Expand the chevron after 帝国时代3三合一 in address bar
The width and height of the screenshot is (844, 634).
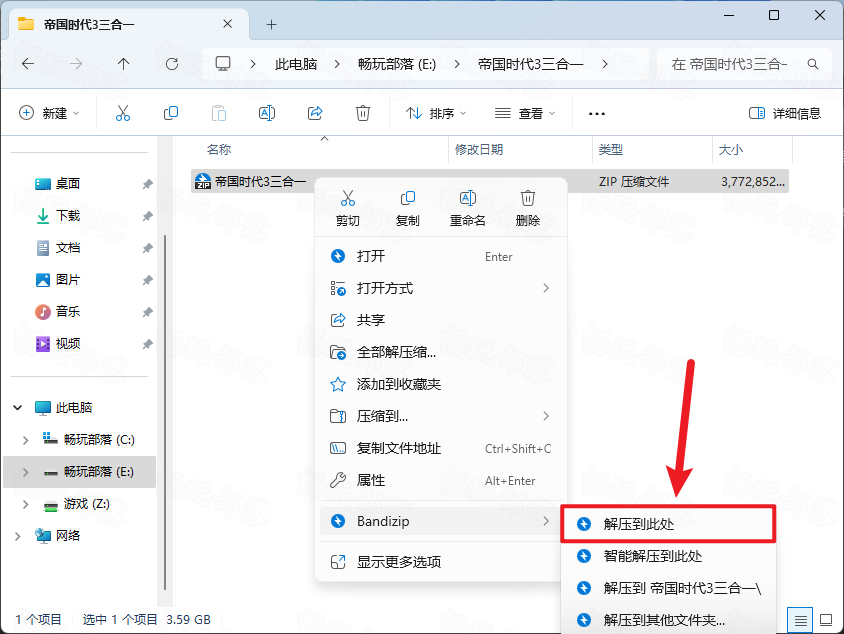605,64
